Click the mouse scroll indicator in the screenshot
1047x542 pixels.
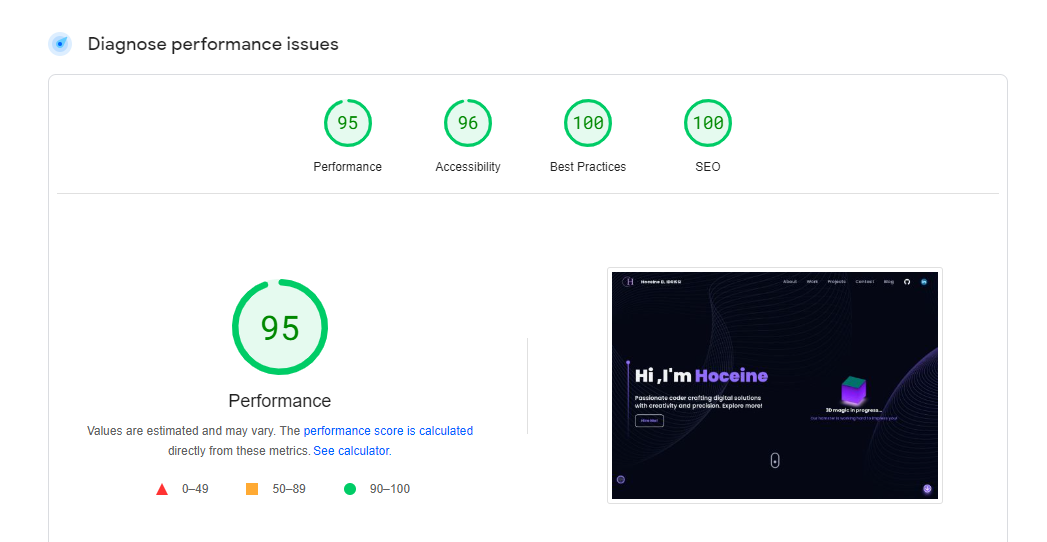[x=775, y=460]
